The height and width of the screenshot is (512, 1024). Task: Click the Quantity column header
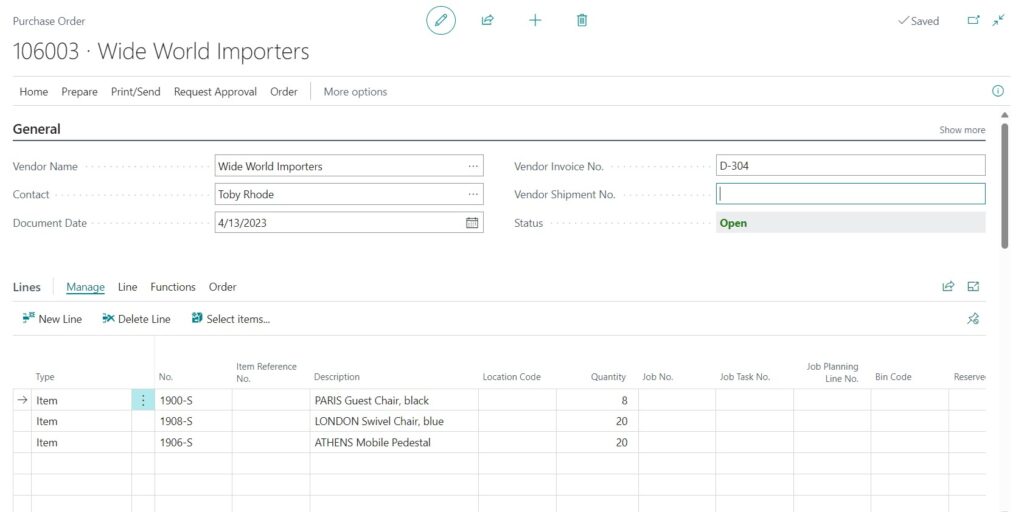609,377
